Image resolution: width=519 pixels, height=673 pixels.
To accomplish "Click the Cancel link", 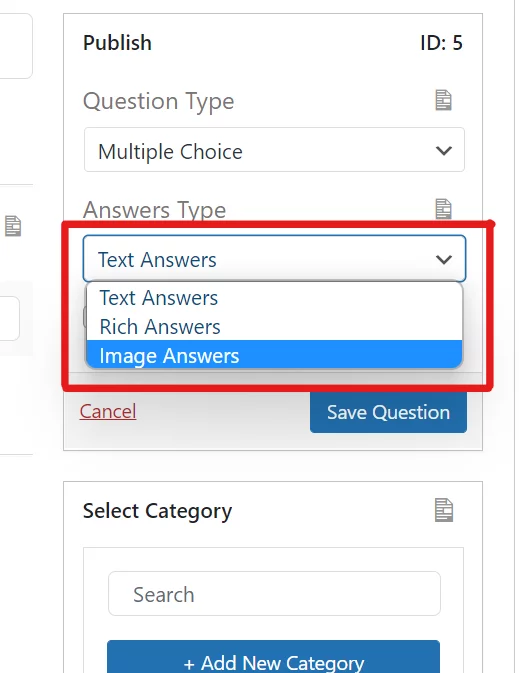I will click(x=108, y=411).
